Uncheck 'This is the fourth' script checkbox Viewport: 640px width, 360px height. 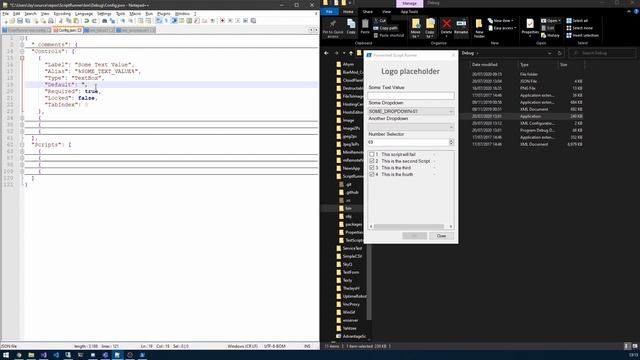coord(372,174)
